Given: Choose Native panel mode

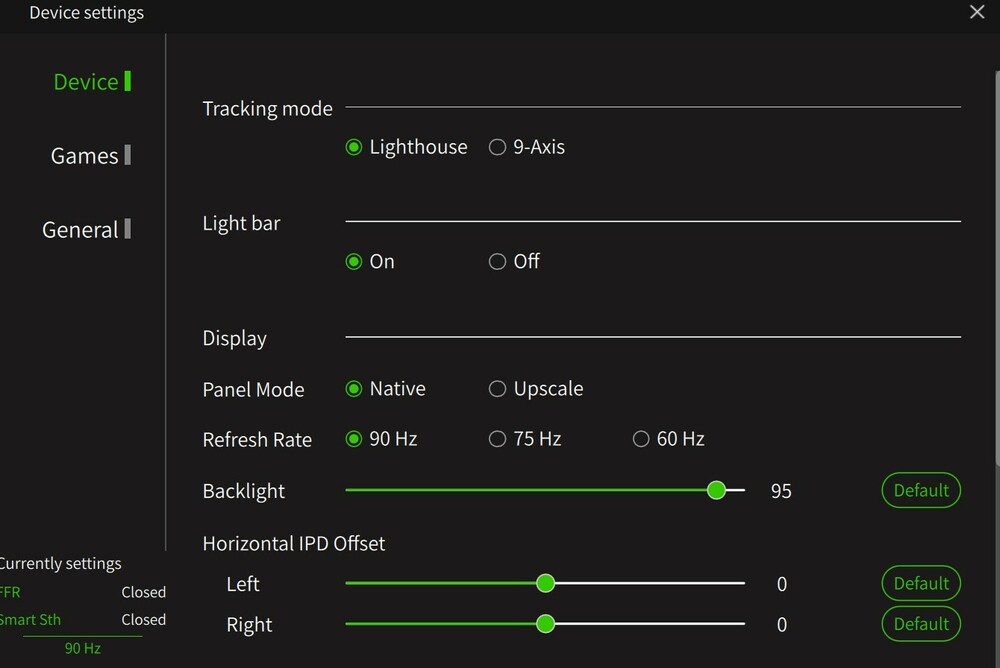Looking at the screenshot, I should tap(354, 389).
